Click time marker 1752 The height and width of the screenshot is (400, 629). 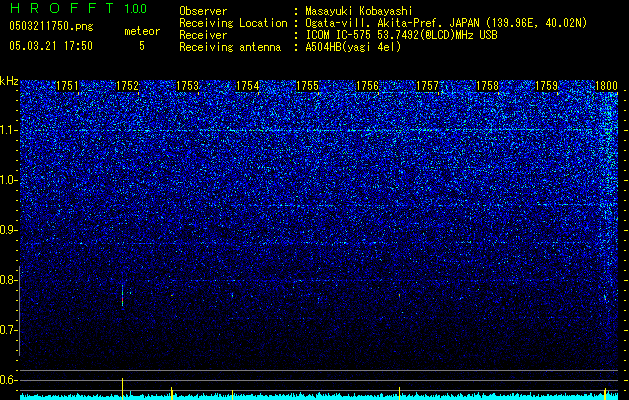click(127, 86)
